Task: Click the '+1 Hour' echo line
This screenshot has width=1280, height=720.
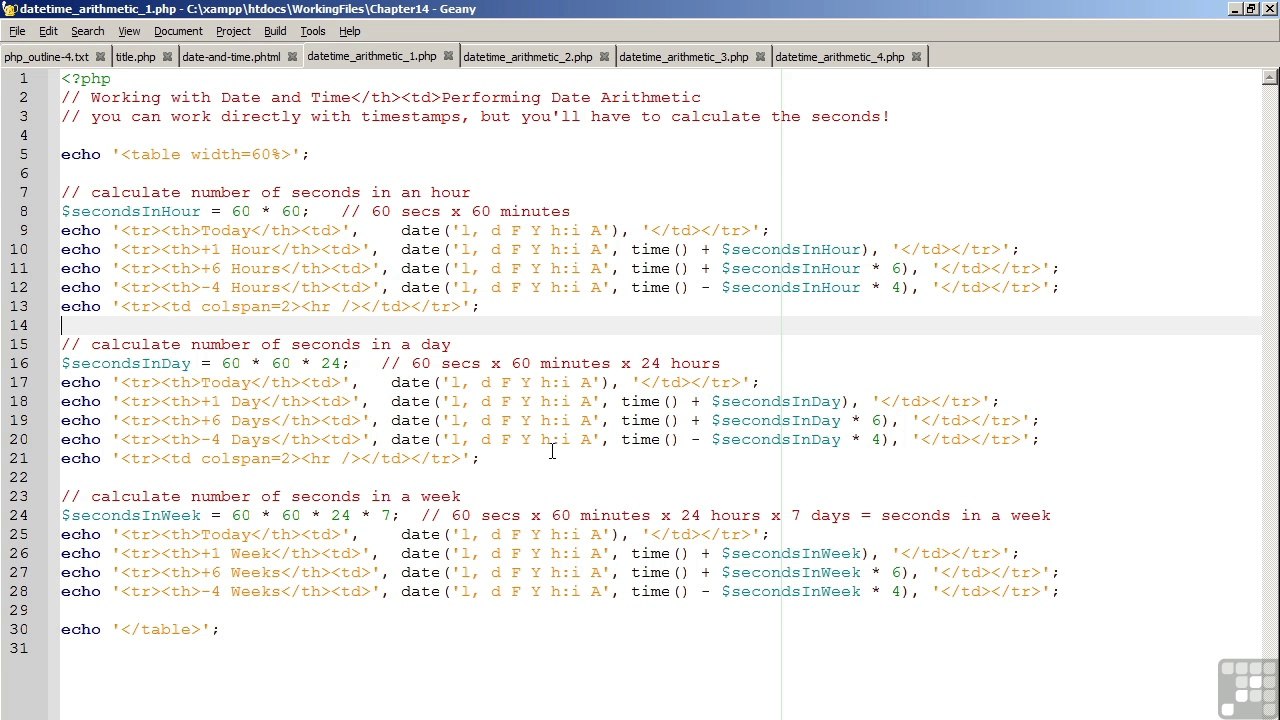Action: pyautogui.click(x=540, y=249)
